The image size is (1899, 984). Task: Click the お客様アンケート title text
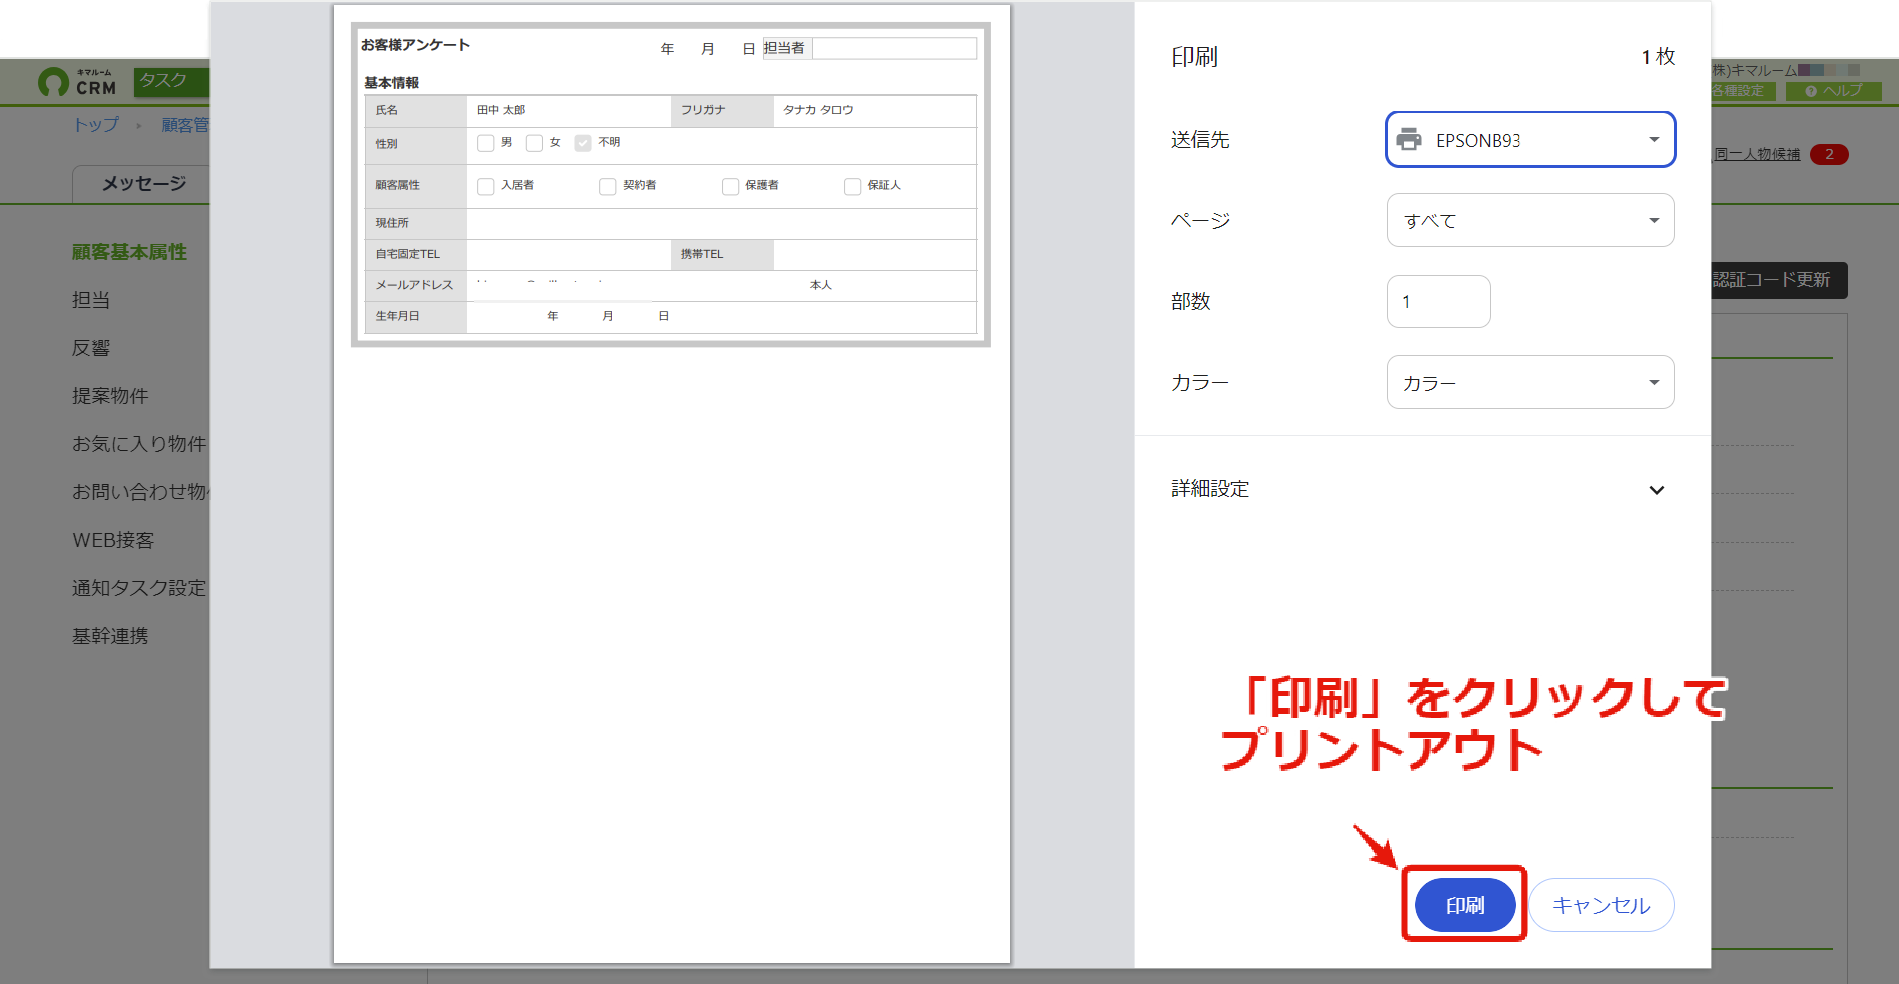pos(415,45)
